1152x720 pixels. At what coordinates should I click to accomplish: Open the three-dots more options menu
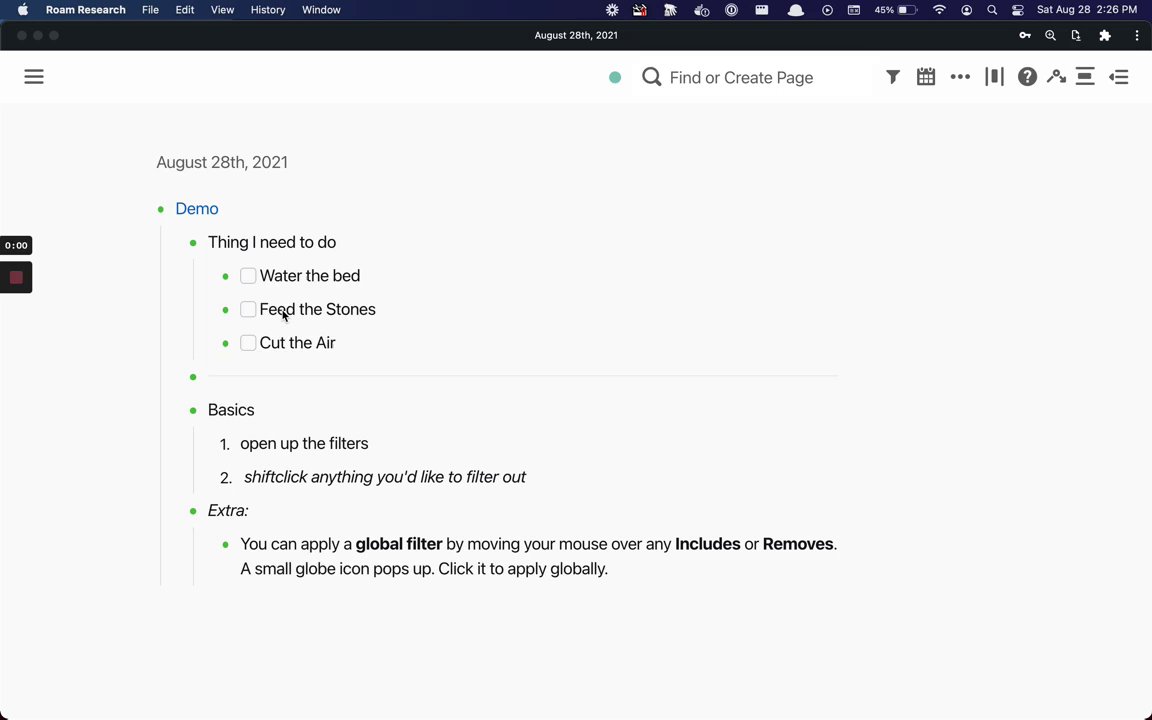click(960, 77)
